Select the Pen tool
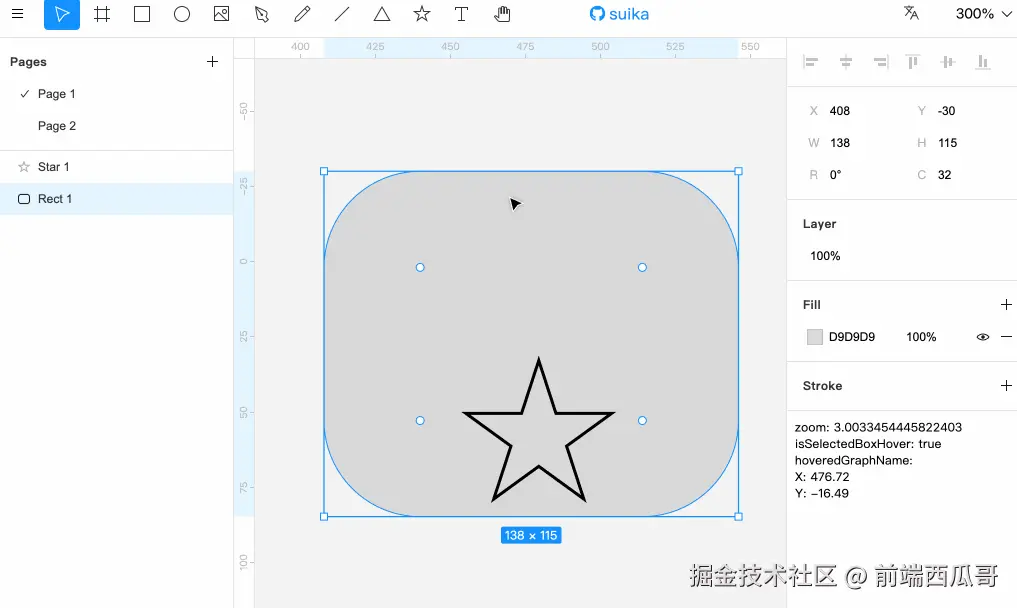Viewport: 1017px width, 608px height. 262,14
